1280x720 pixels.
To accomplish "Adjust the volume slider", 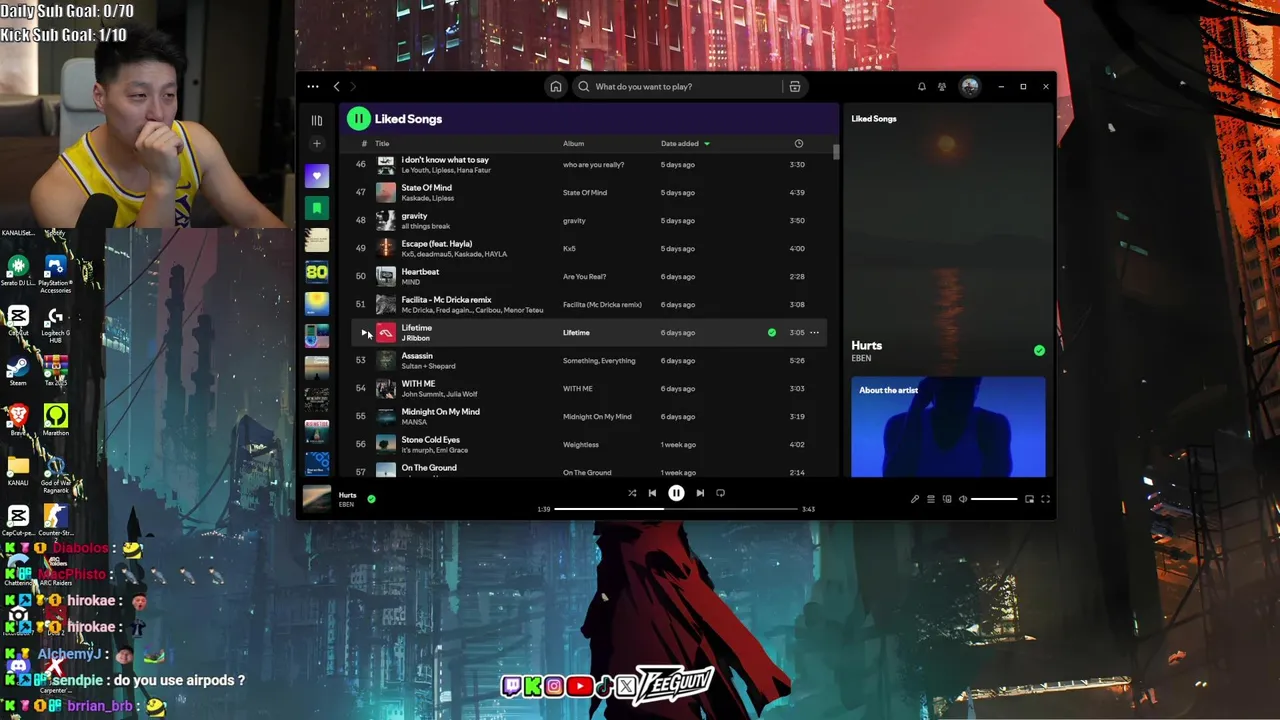I will click(995, 499).
